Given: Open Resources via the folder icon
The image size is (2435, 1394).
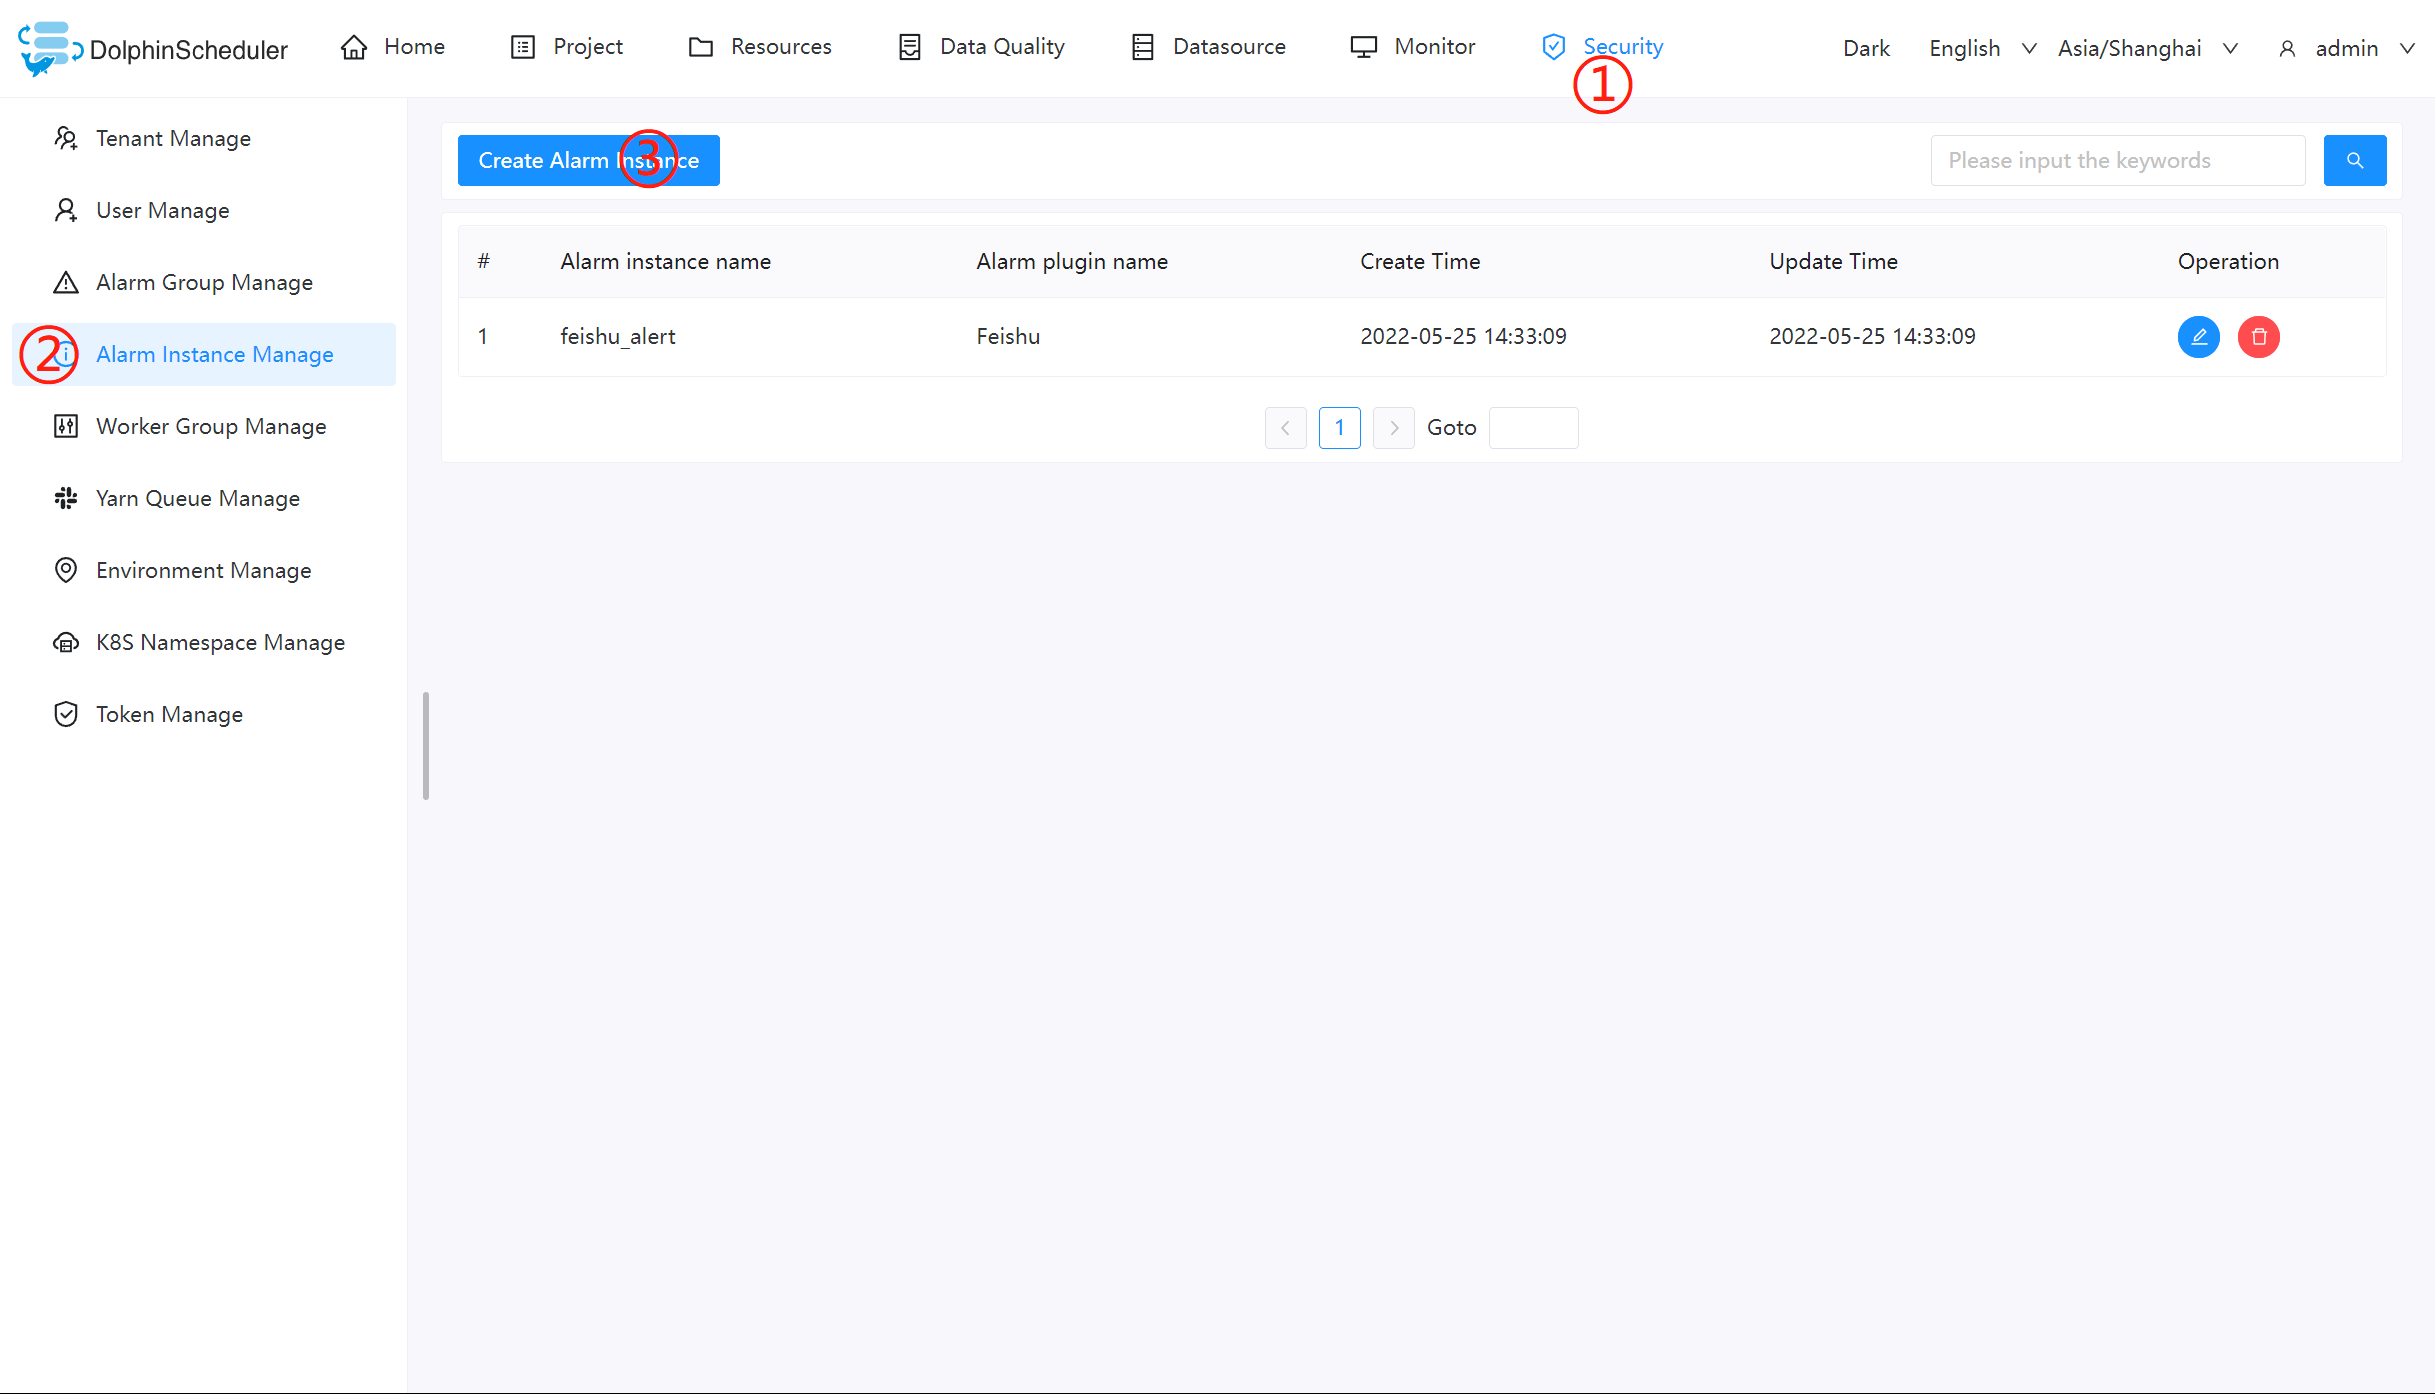Looking at the screenshot, I should (701, 46).
